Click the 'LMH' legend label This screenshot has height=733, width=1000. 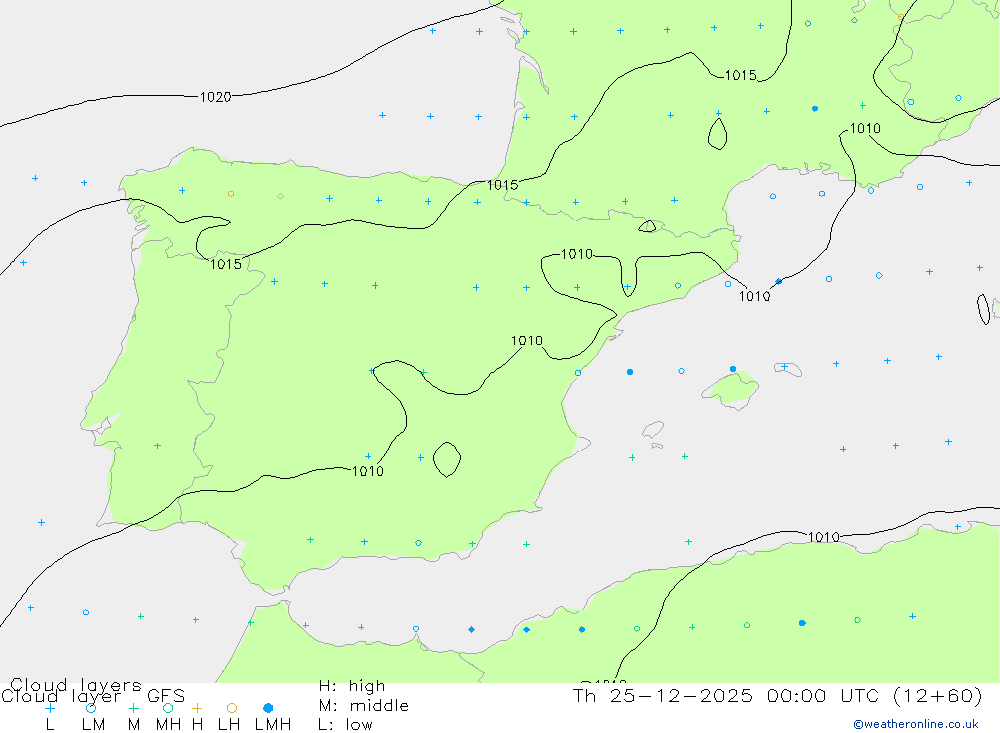pos(273,725)
